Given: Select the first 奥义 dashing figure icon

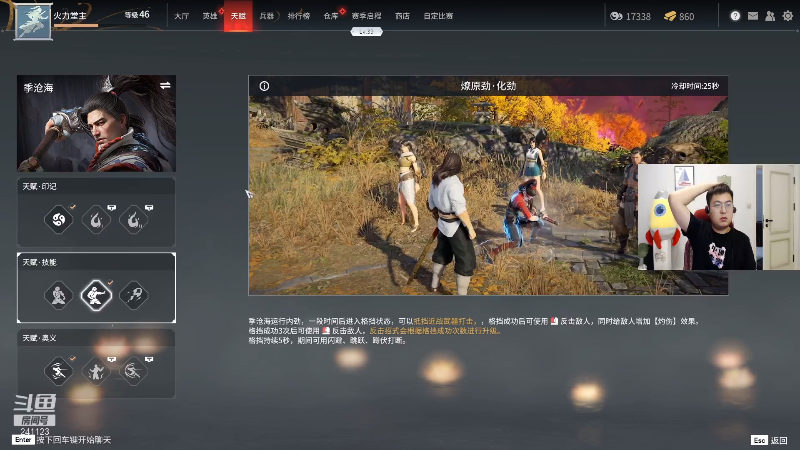Looking at the screenshot, I should [x=59, y=371].
